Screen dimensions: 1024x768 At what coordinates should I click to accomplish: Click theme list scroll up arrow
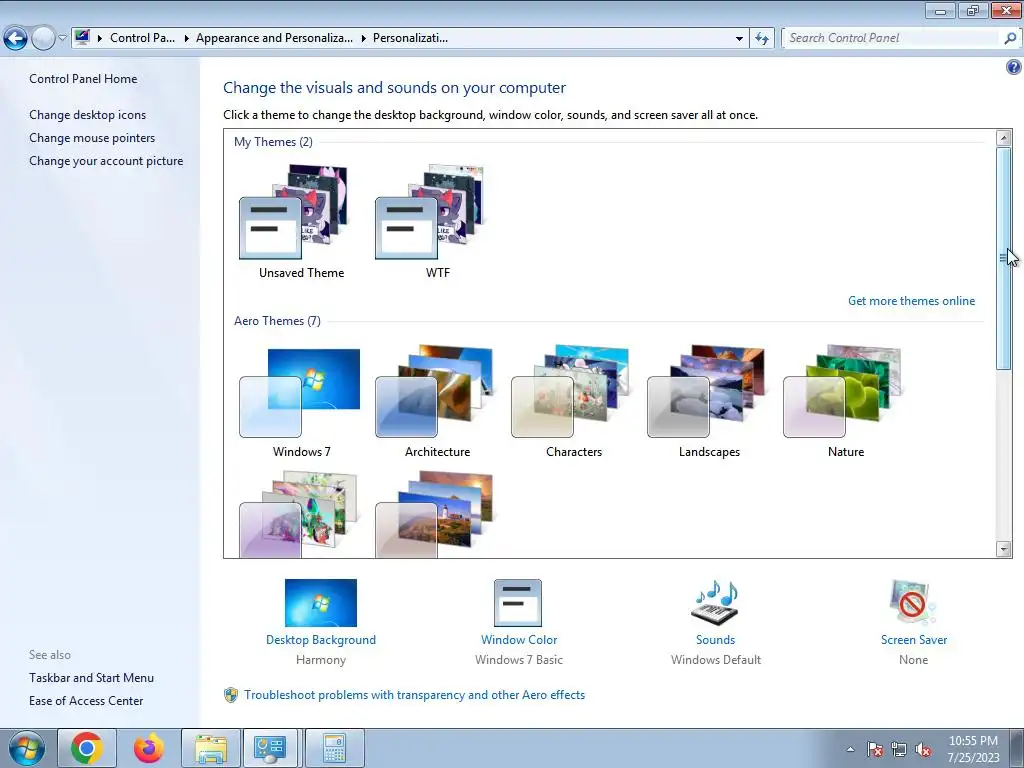tap(1004, 138)
